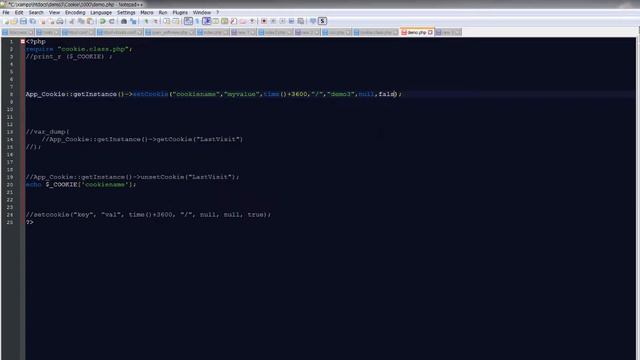Screen dimensions: 640x360
Task: Toggle synchronized horizontal scrolling icon
Action: pos(176,21)
